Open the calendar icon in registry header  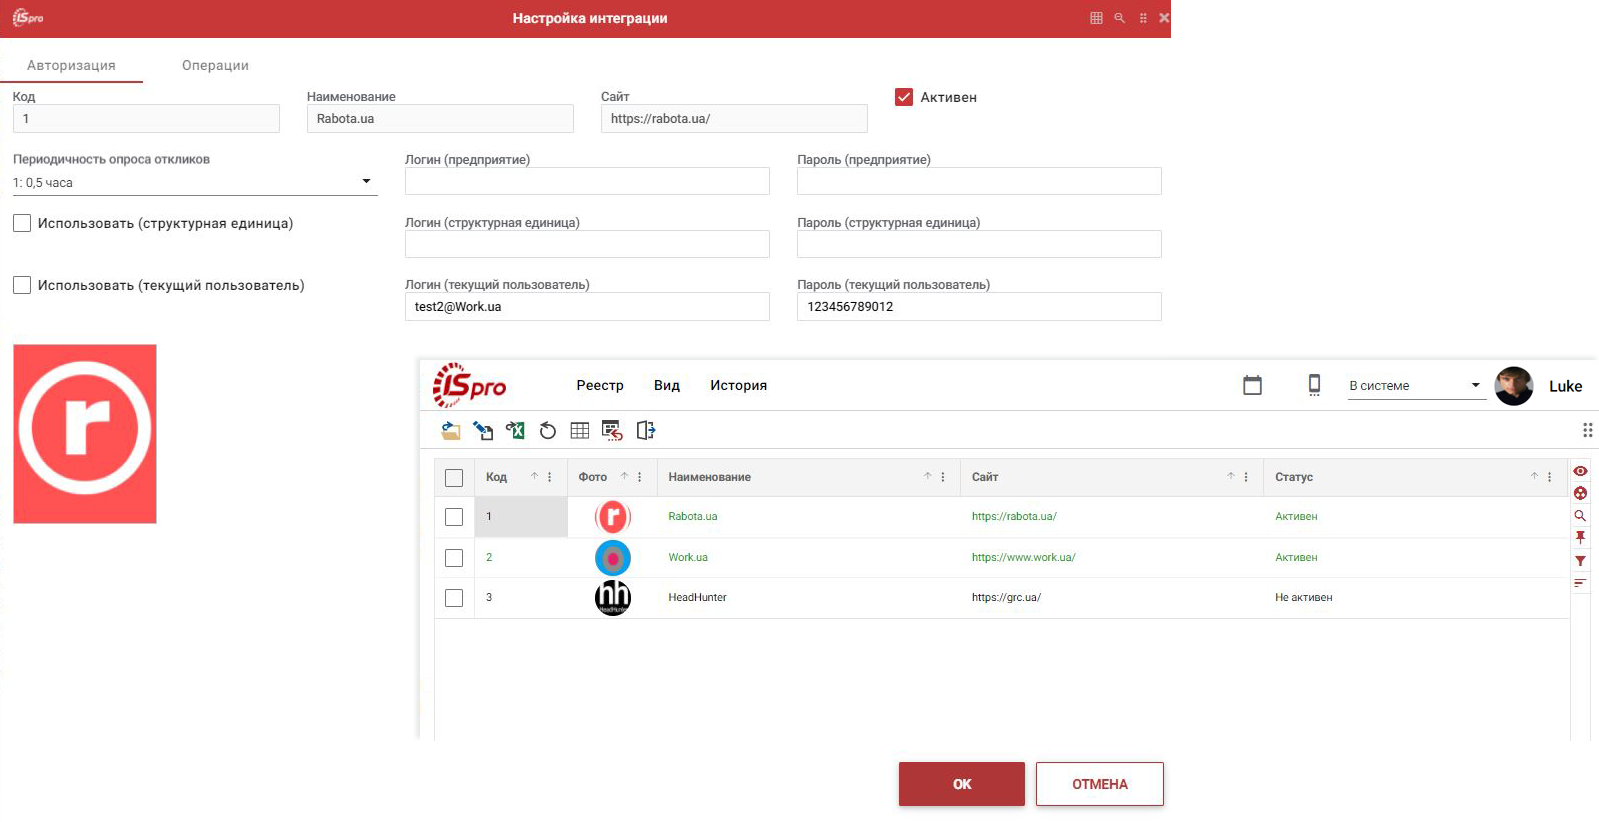coord(1252,385)
